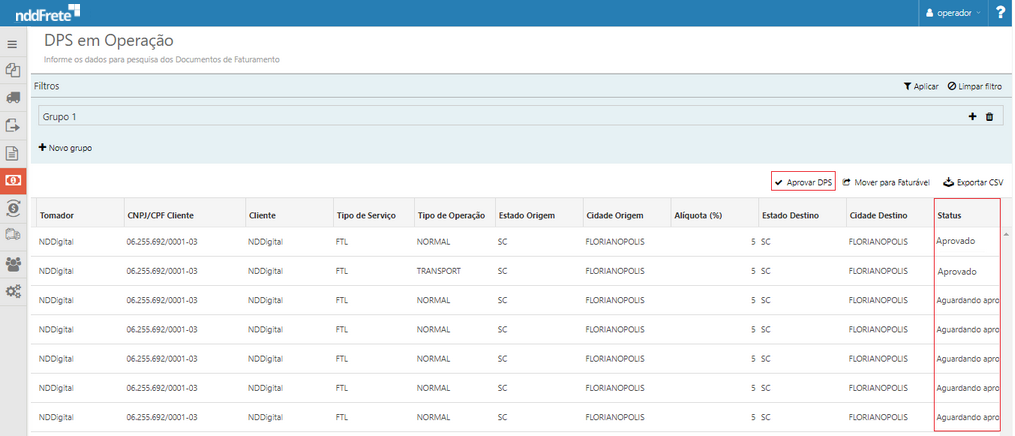
Task: Add a condition with Grupo 1 plus icon
Action: [x=972, y=117]
